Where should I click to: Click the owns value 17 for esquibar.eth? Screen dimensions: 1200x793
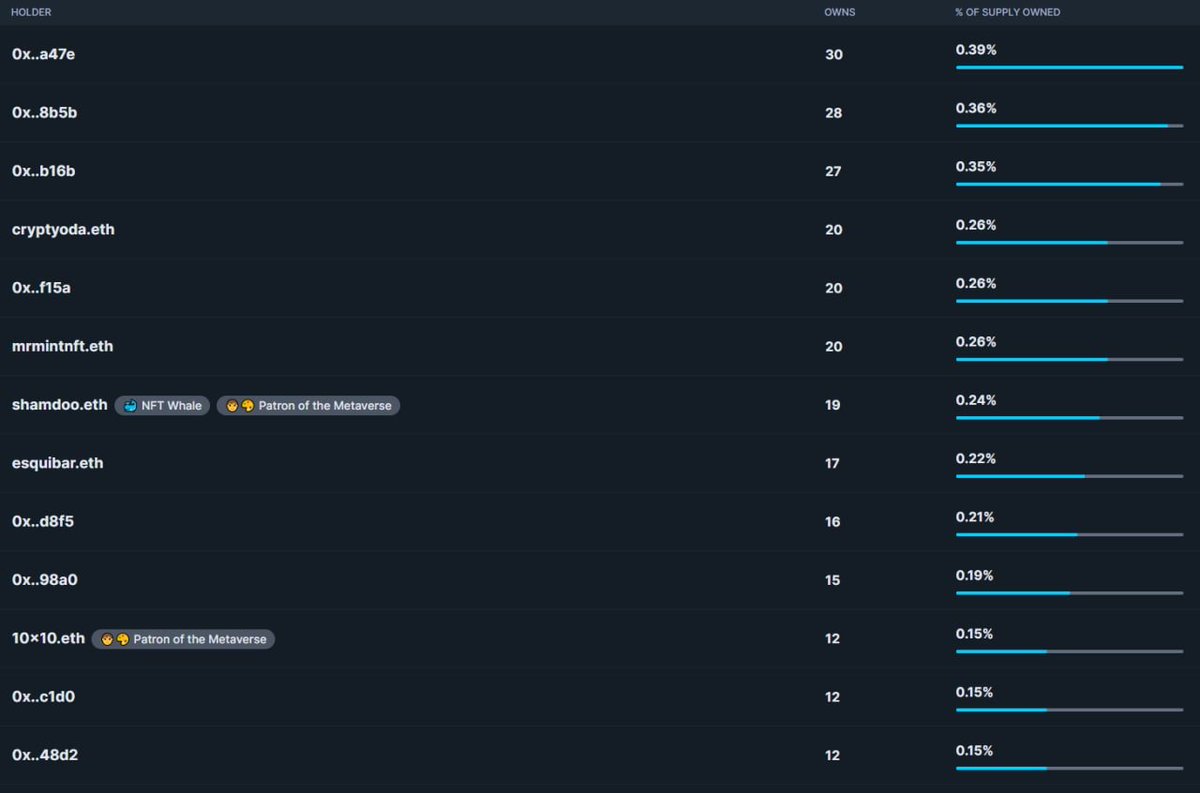pos(832,464)
